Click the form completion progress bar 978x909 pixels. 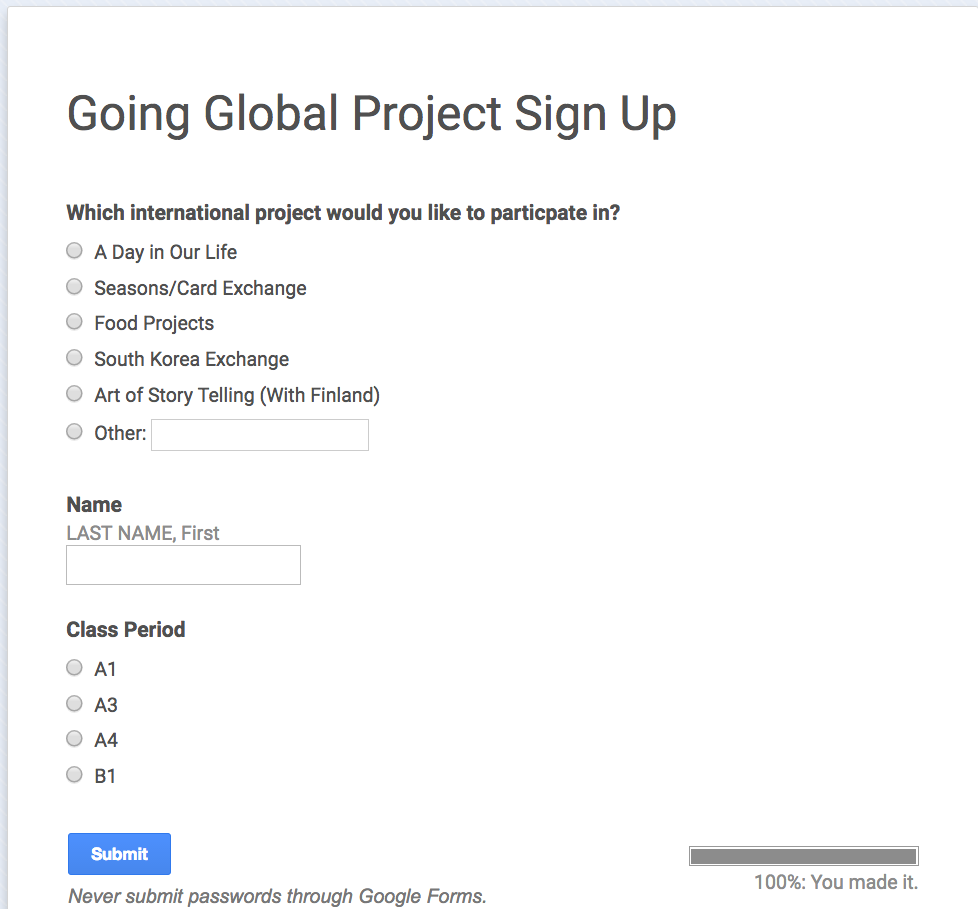click(803, 856)
